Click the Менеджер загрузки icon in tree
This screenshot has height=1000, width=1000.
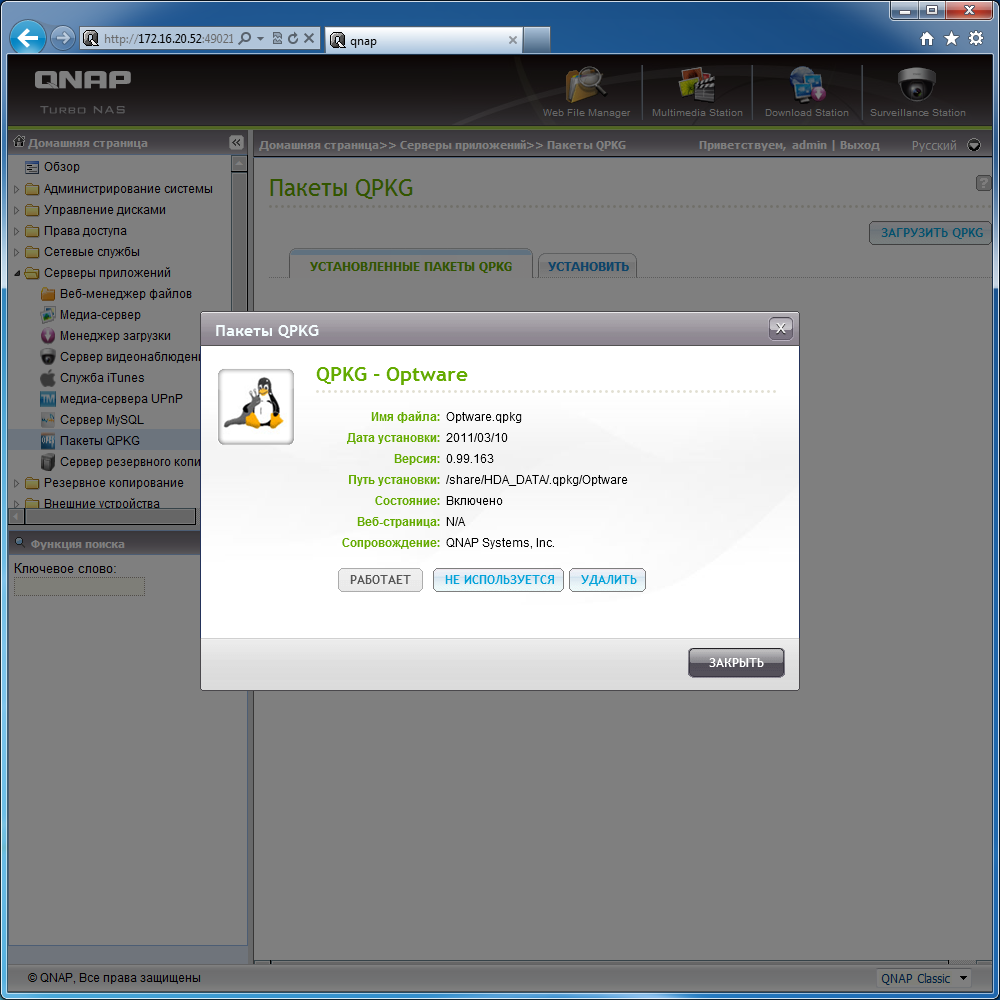pos(47,335)
